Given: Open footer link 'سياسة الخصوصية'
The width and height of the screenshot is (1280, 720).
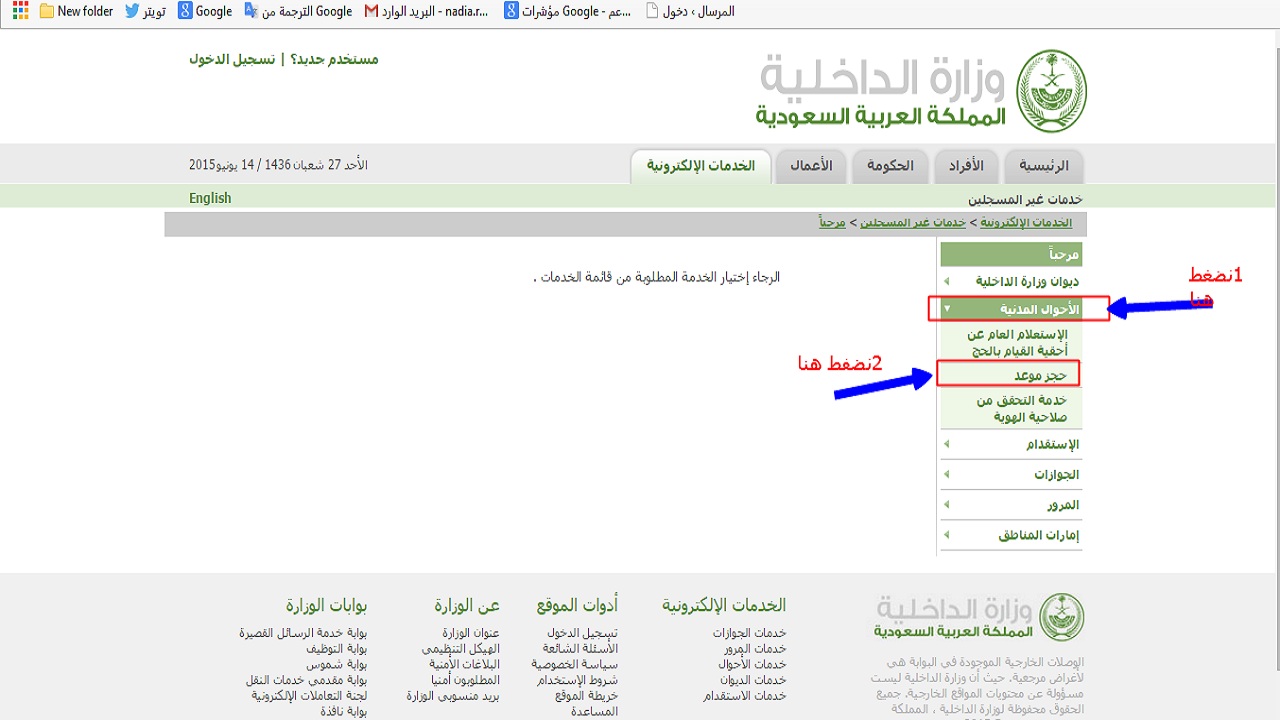Looking at the screenshot, I should coord(574,664).
